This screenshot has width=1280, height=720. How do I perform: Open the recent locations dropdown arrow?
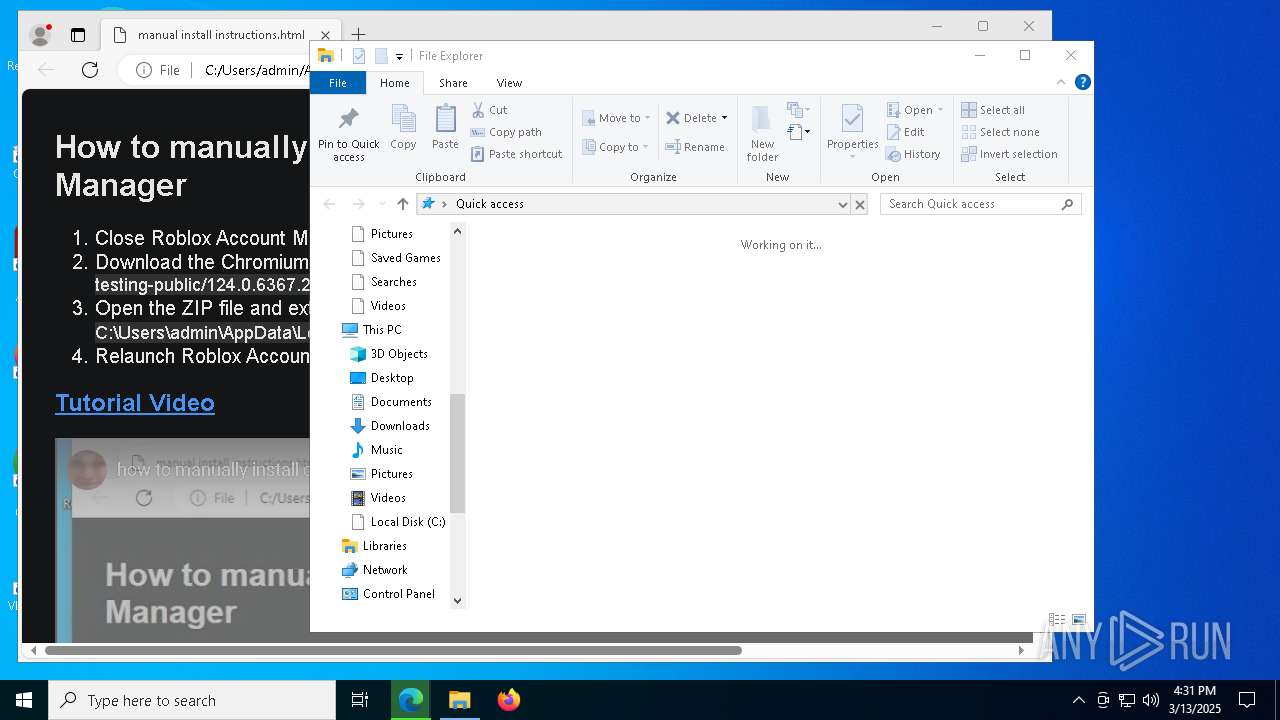pos(382,204)
